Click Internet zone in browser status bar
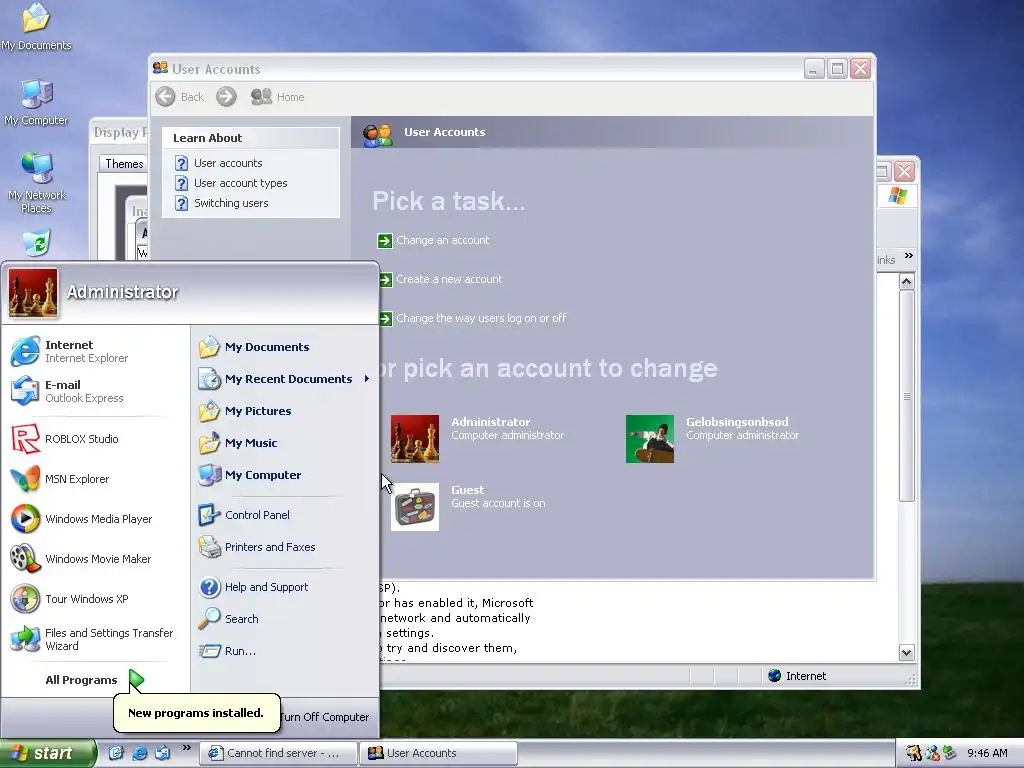The image size is (1024, 768). [x=797, y=676]
